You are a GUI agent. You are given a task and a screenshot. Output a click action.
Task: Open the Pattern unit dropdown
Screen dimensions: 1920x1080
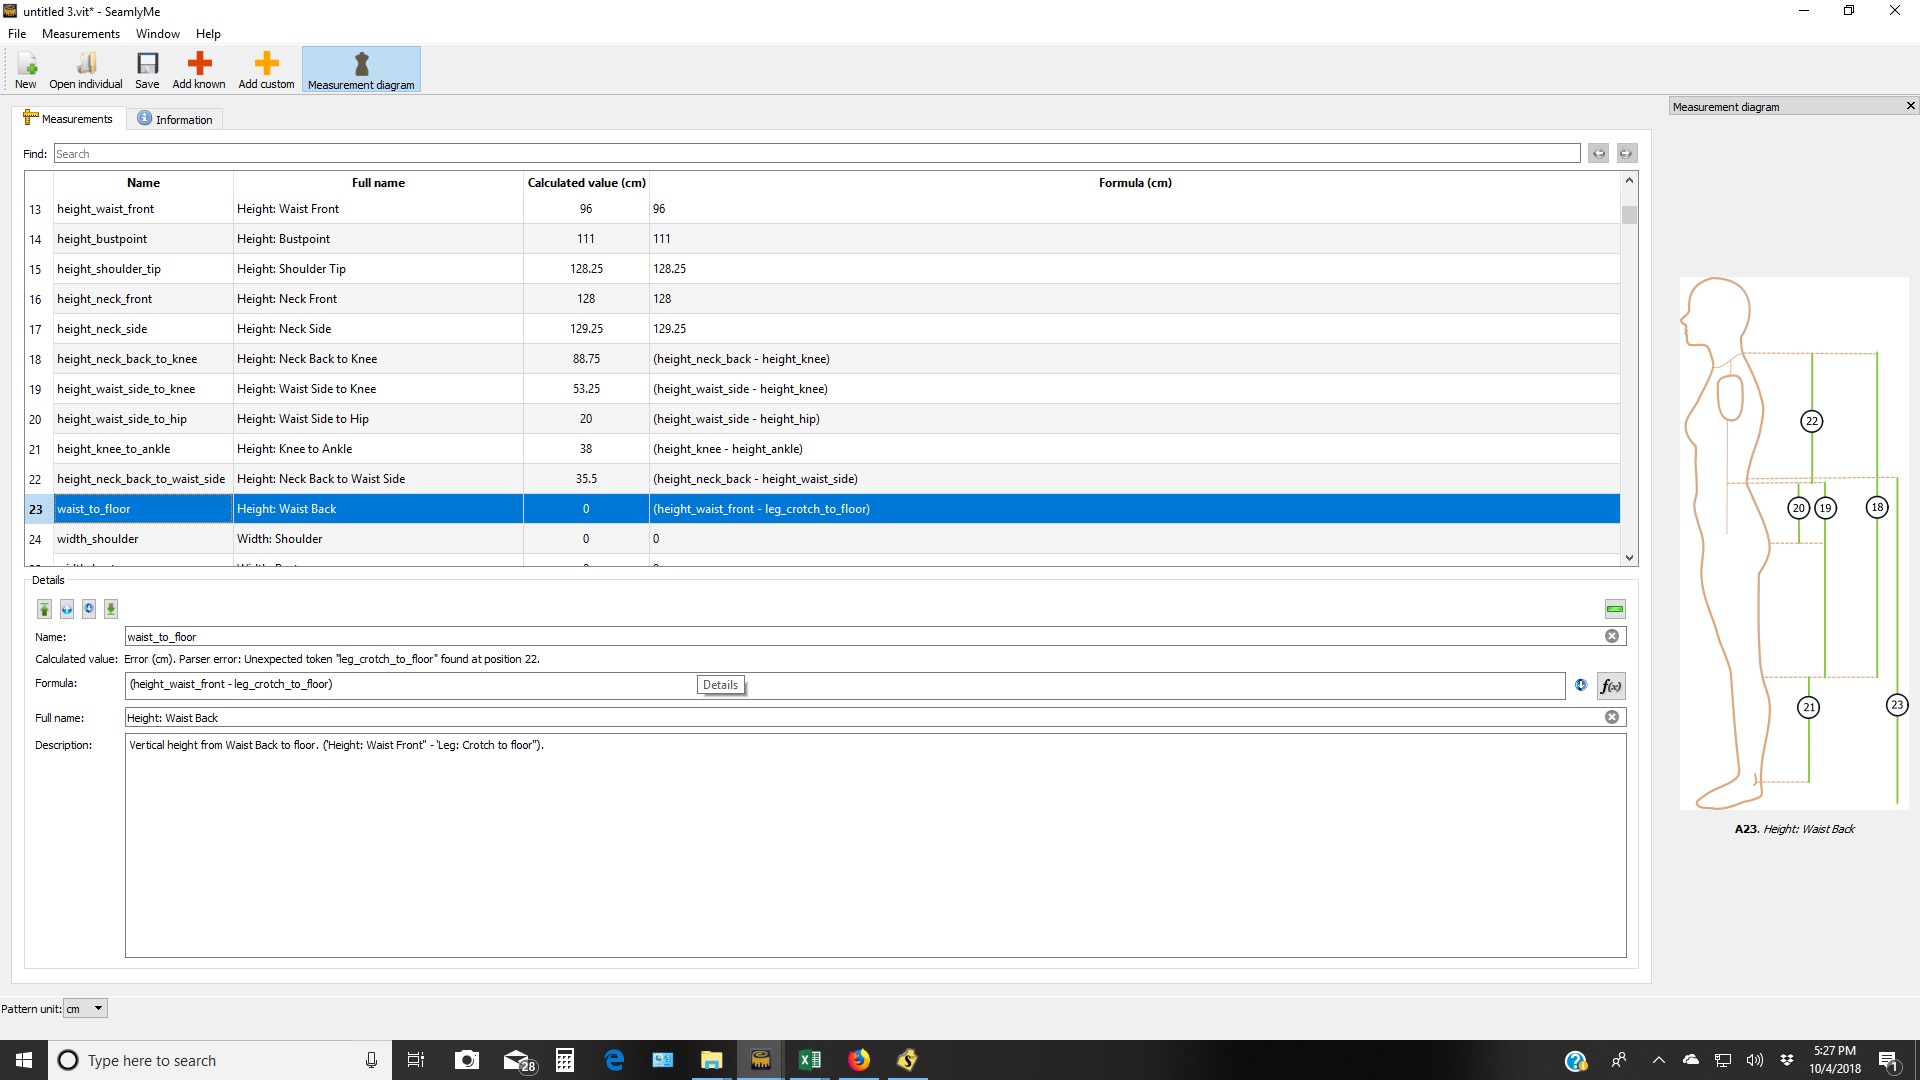point(85,1008)
